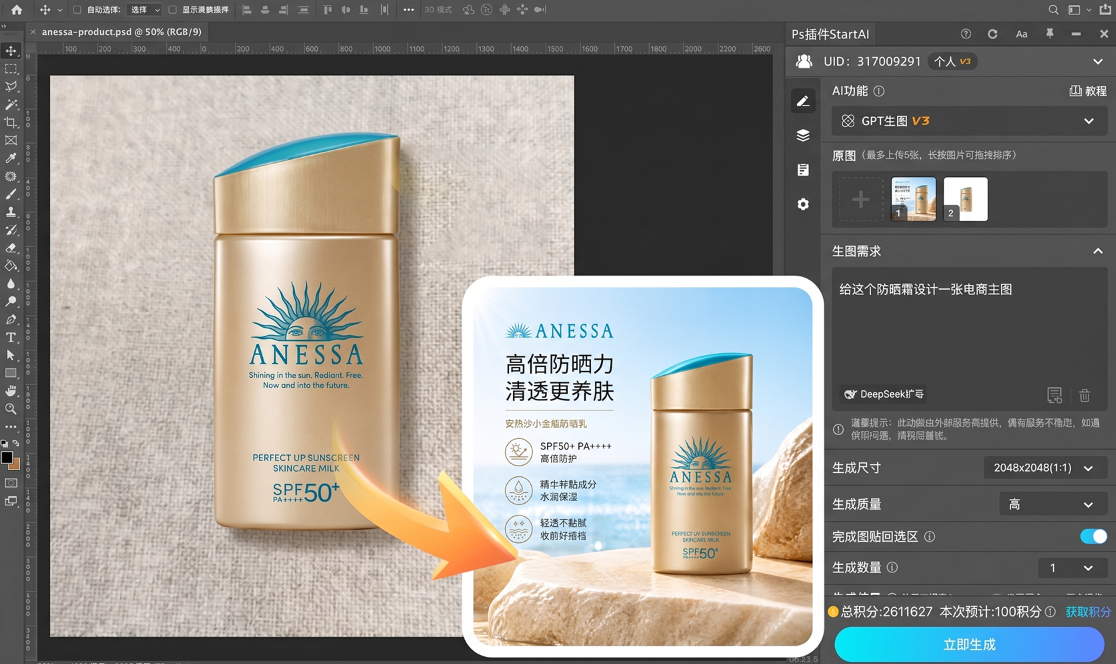1116x664 pixels.
Task: Select the Magic Wand tool
Action: point(11,105)
